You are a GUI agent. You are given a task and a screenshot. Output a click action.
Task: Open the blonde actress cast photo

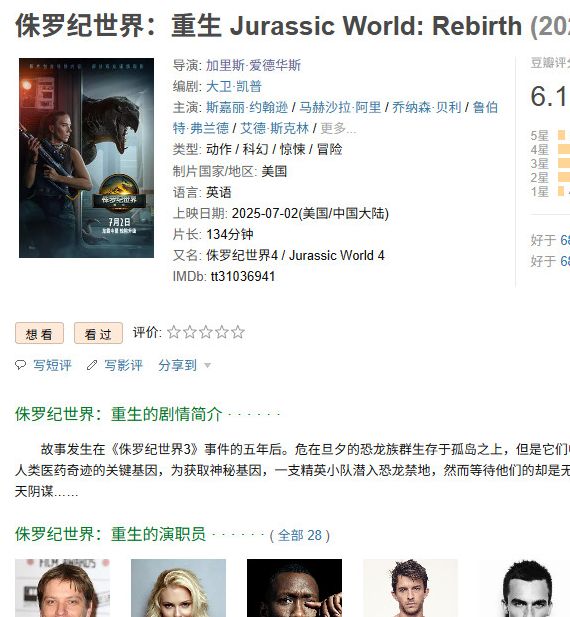pos(179,588)
